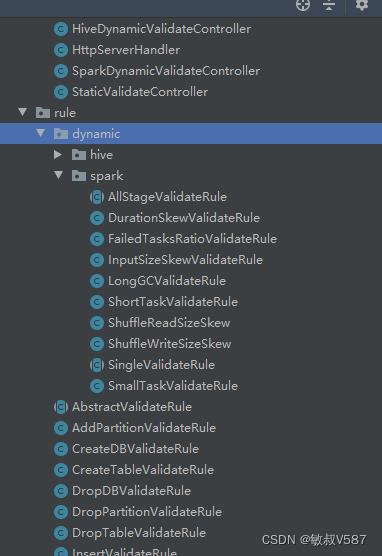Click class icon of ShuffleWriteSizeSkew

[97, 344]
